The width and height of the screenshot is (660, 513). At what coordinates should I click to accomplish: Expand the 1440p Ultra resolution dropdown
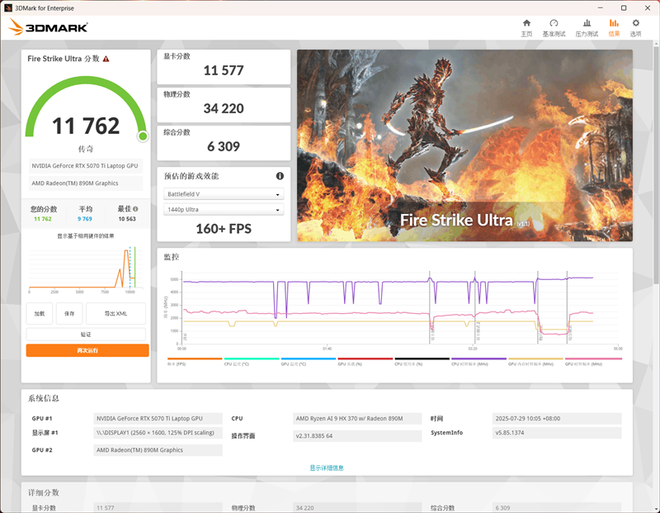click(x=223, y=209)
